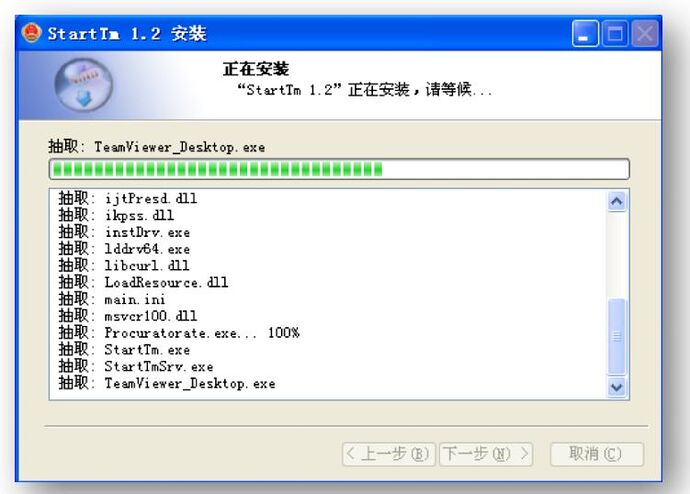Click the green installation progress bar

point(340,168)
